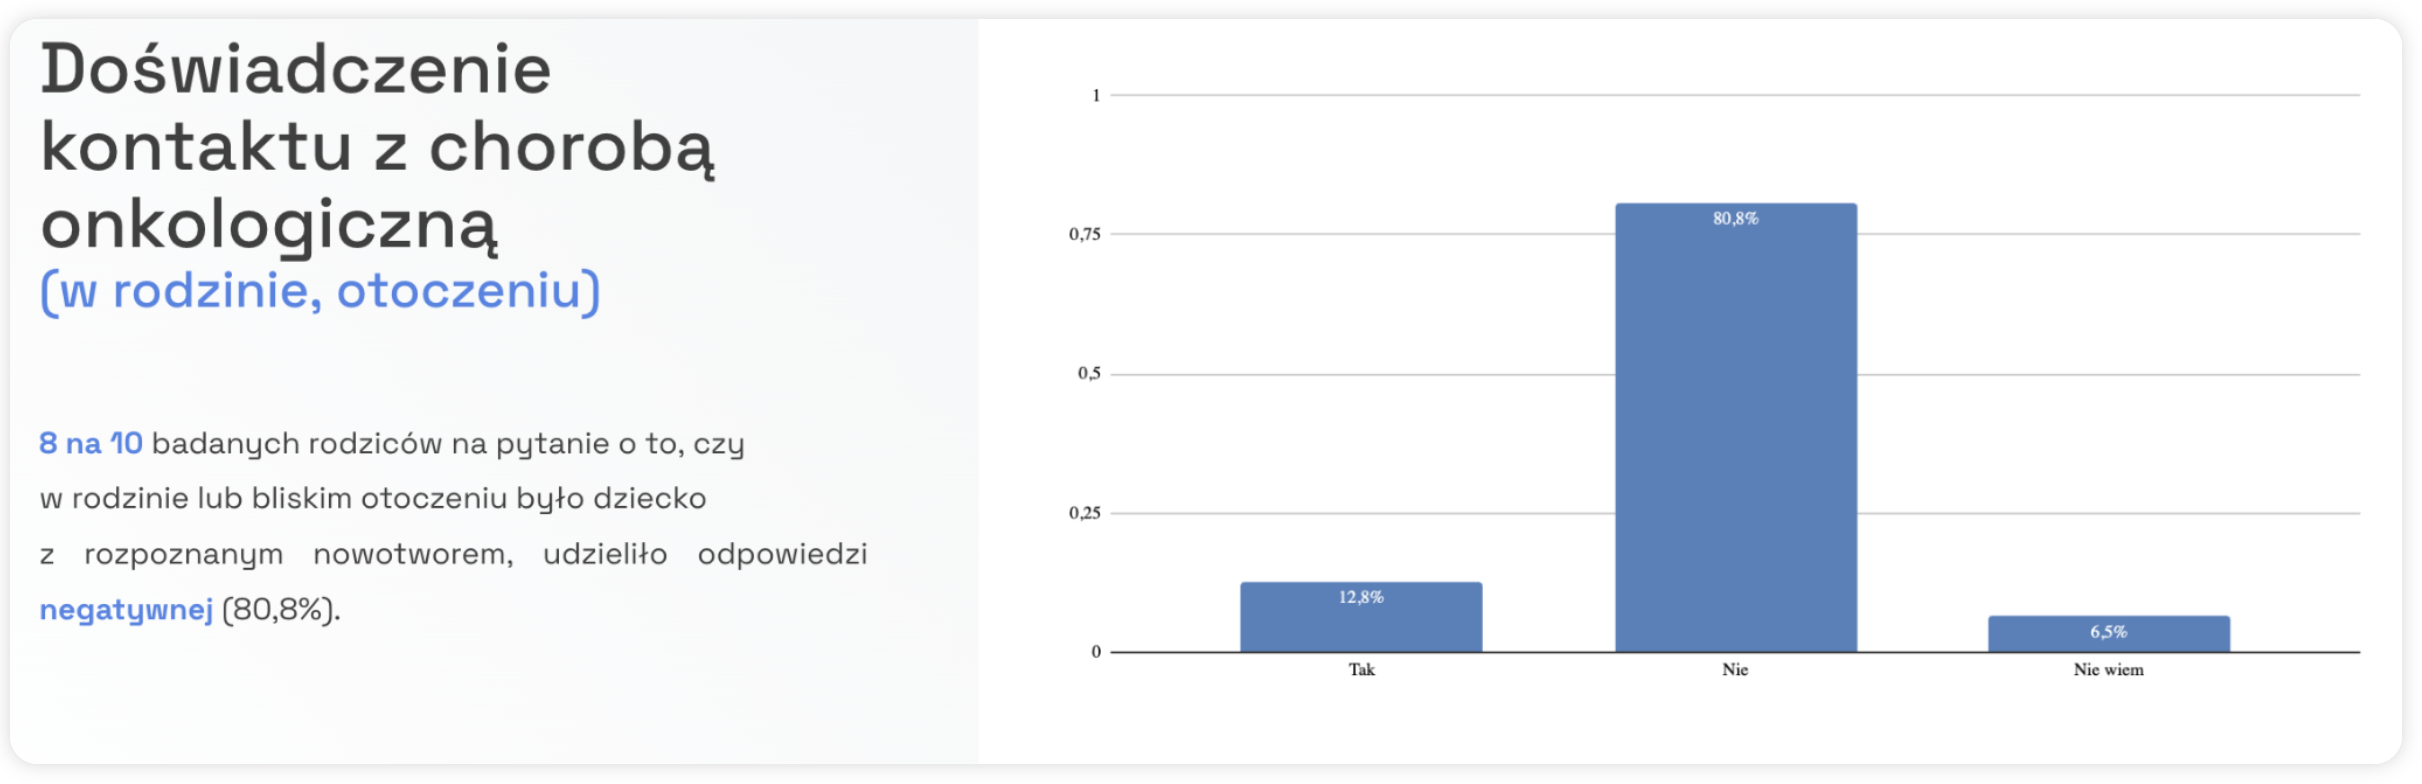
Task: Click the 'Tak' x-axis category label
Action: (x=1361, y=670)
